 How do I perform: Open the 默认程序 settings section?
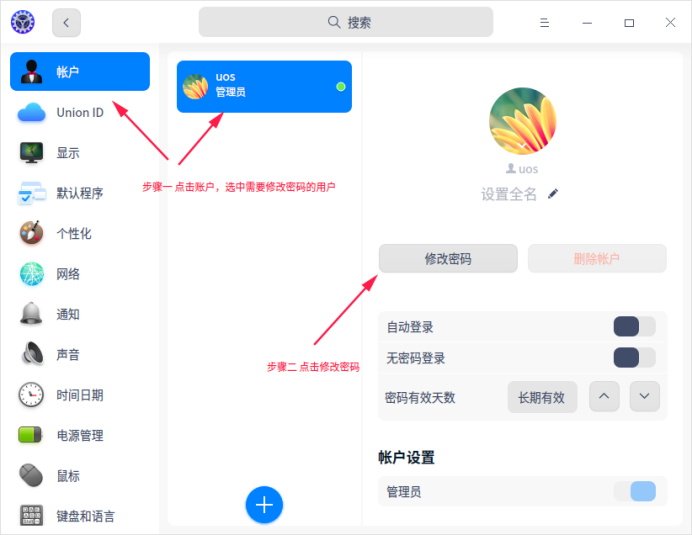(80, 193)
